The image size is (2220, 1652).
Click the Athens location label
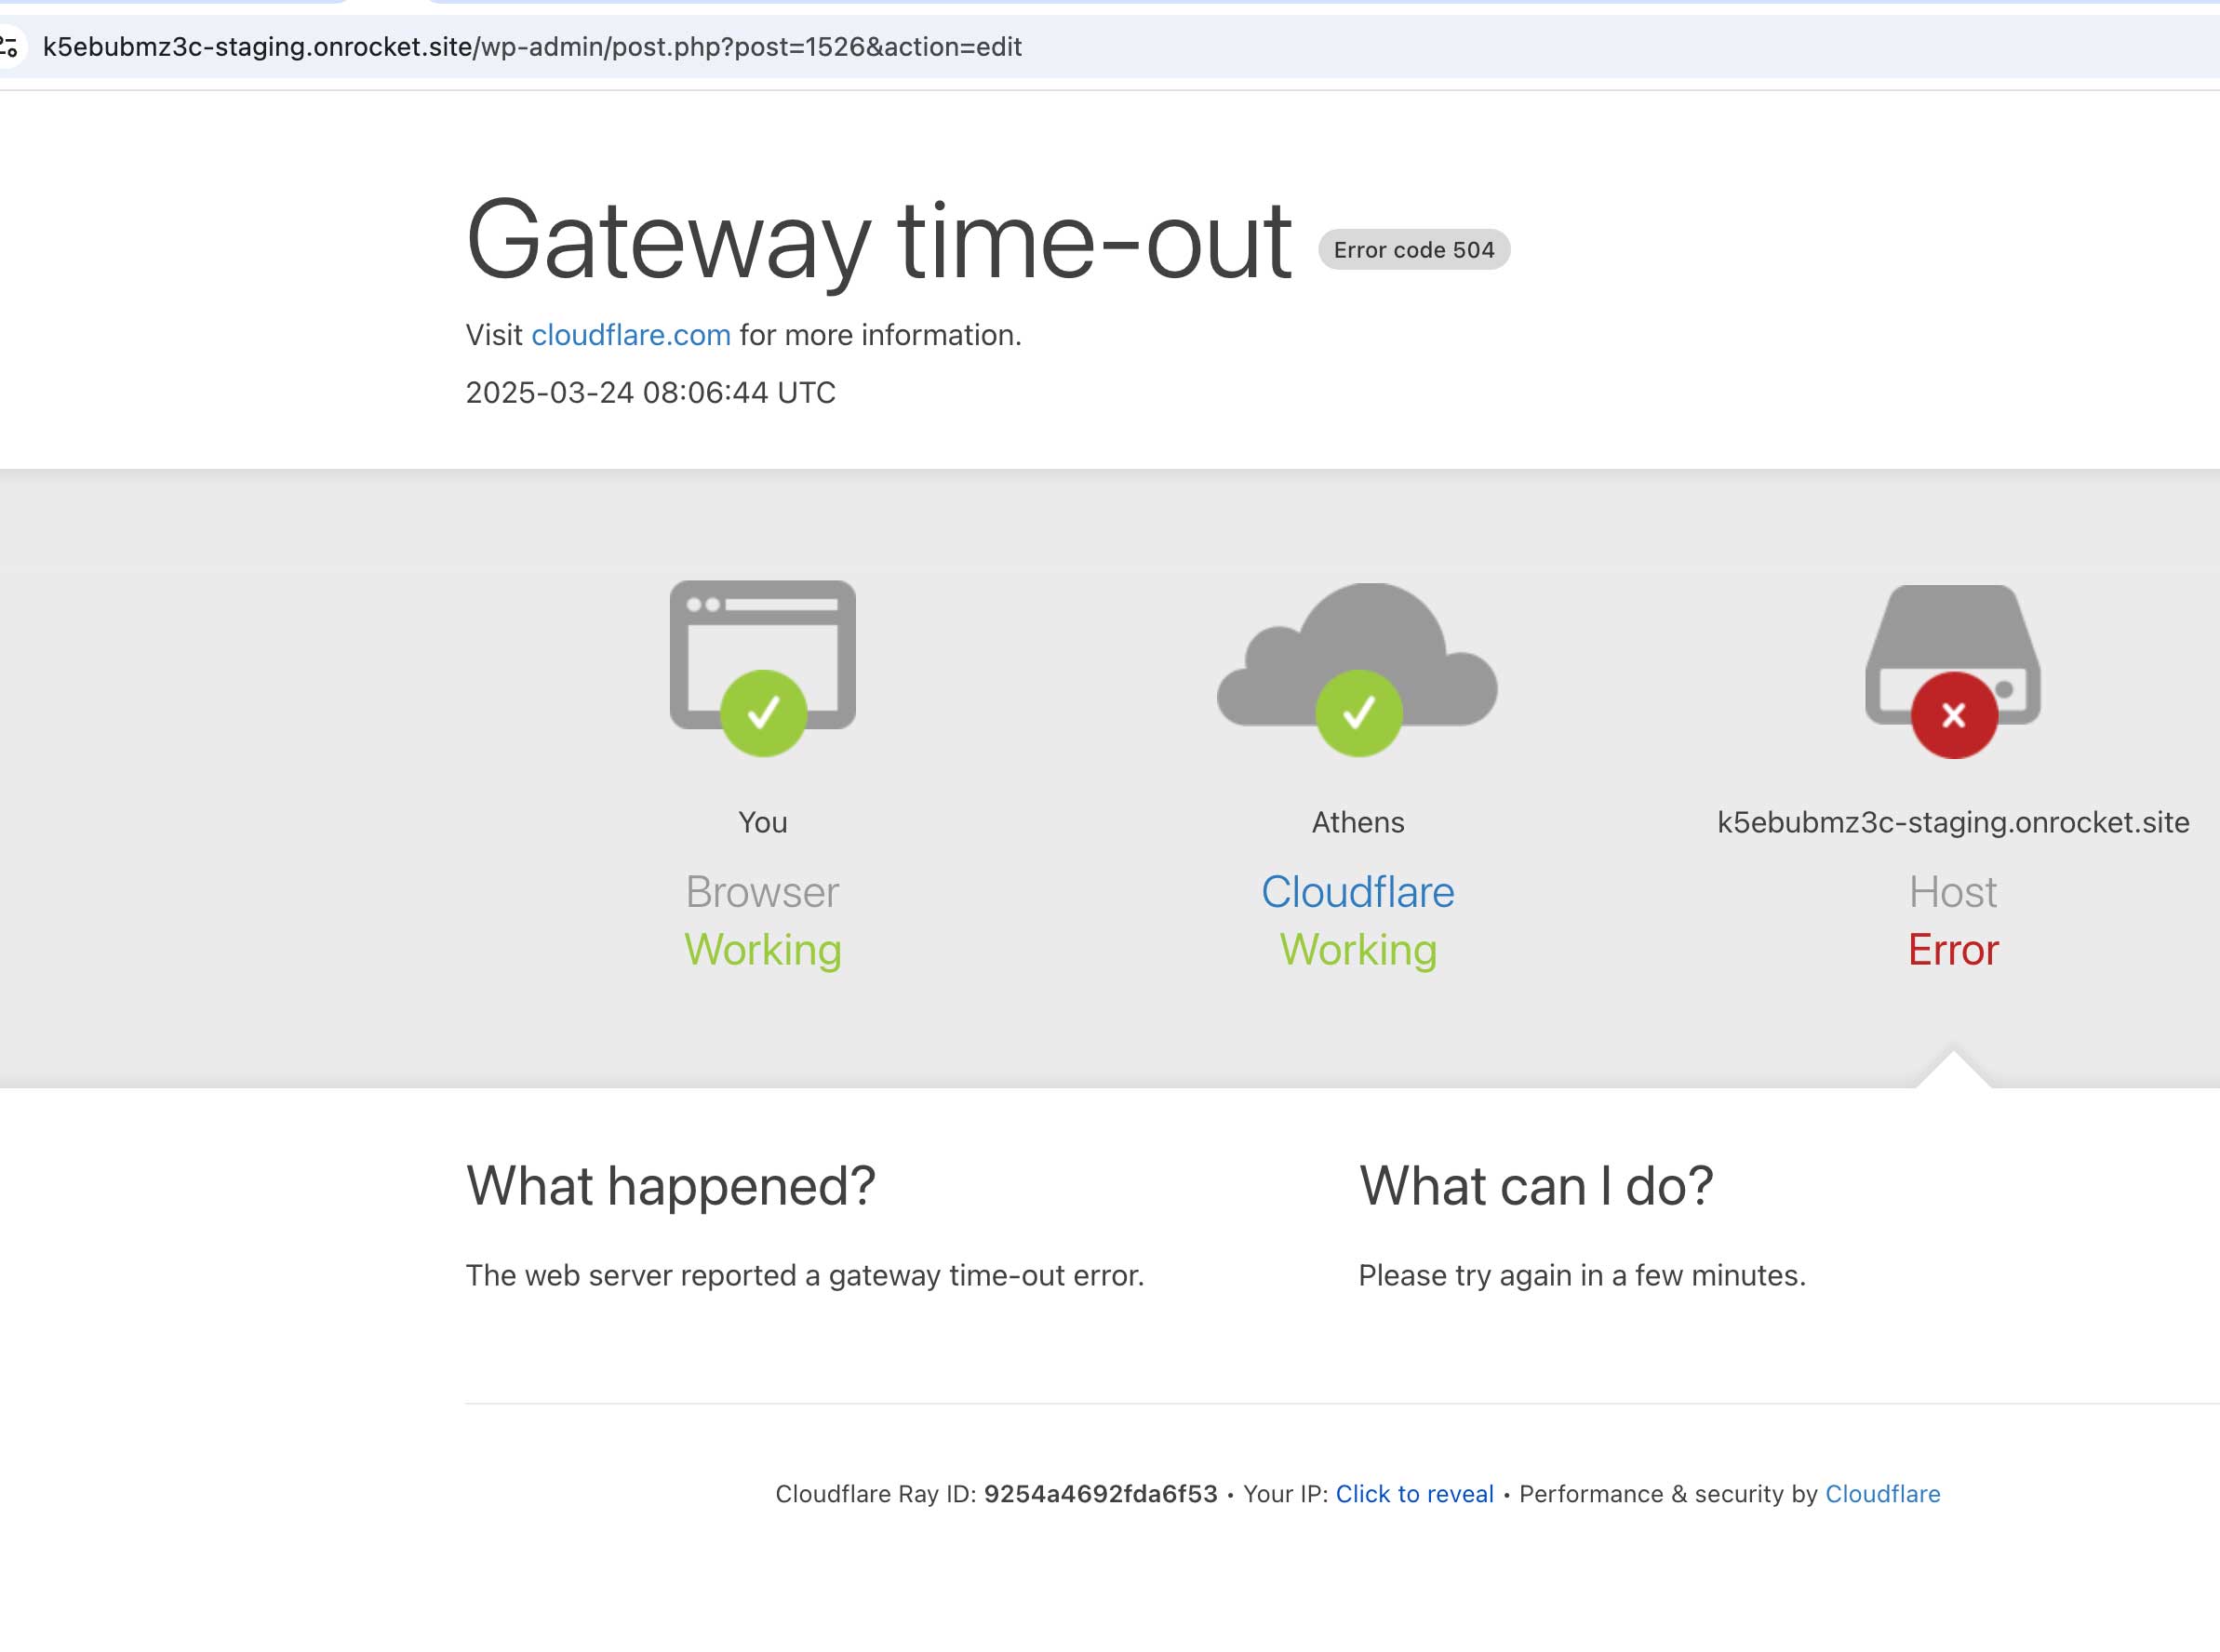point(1358,822)
